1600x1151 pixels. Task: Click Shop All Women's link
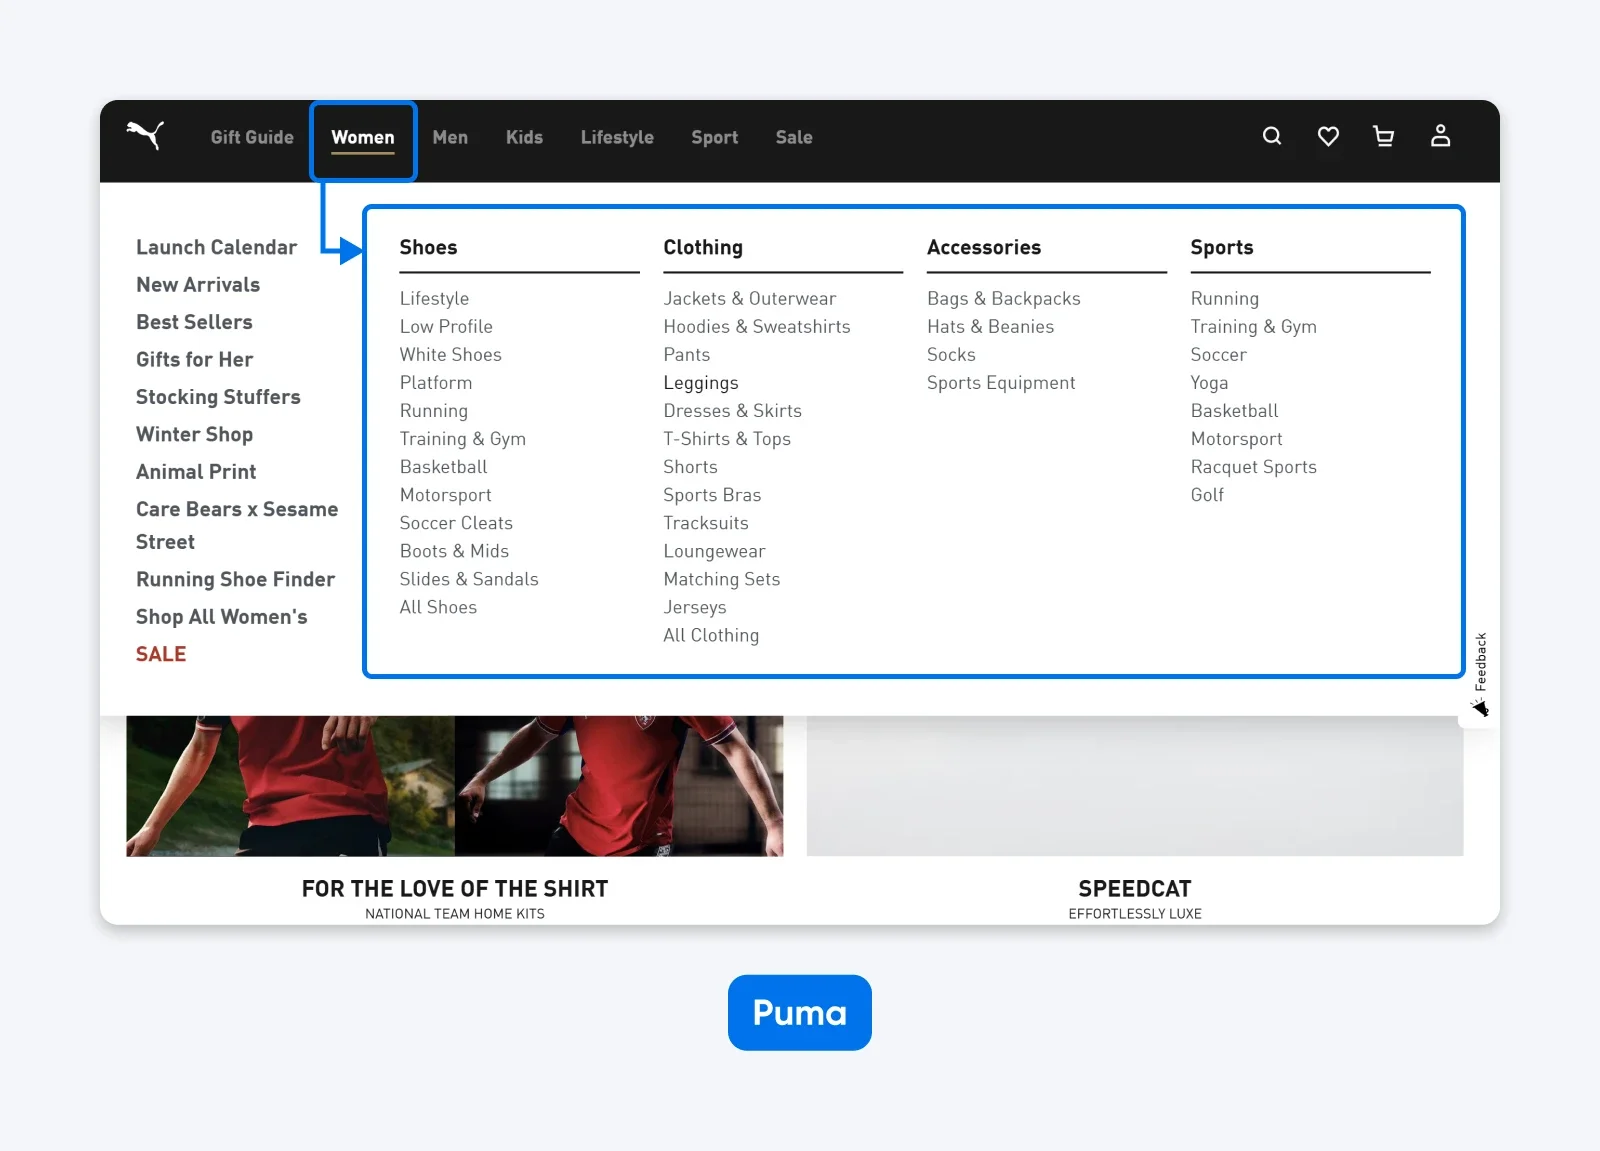pos(222,616)
